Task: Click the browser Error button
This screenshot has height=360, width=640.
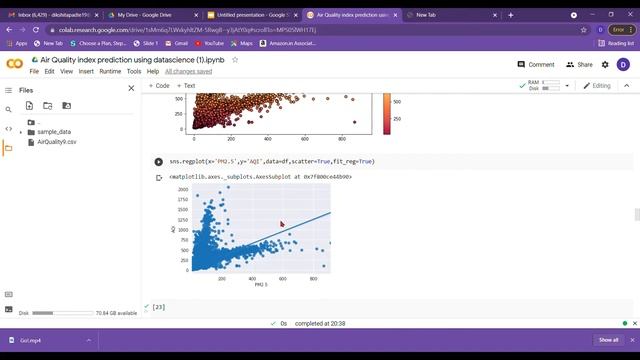Action: 621,30
